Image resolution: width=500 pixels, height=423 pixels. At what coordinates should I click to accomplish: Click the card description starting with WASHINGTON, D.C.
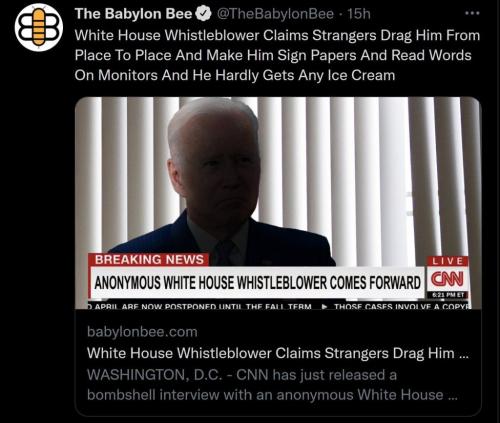click(272, 385)
